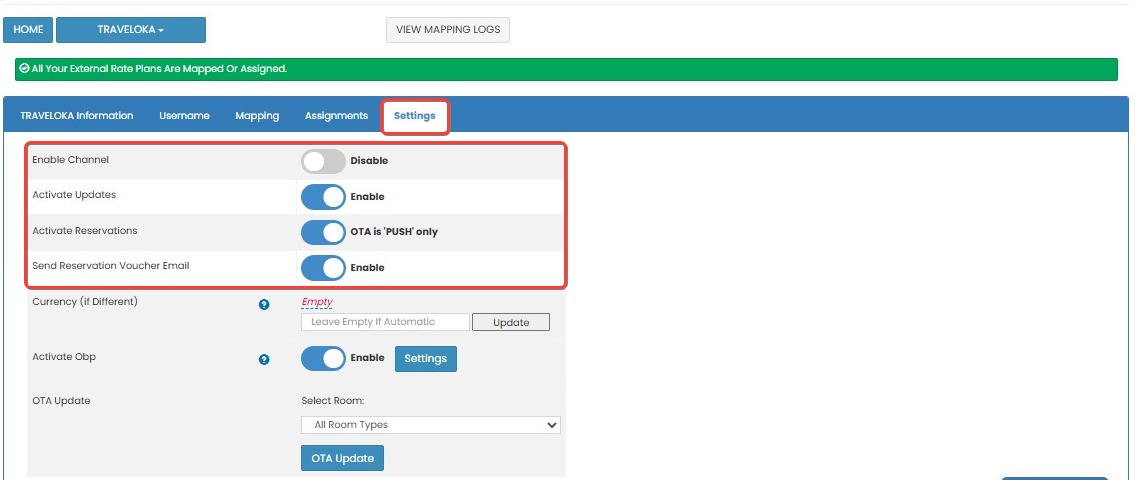This screenshot has height=480, width=1136.
Task: Click the Activate Updates label text
Action: pos(74,195)
